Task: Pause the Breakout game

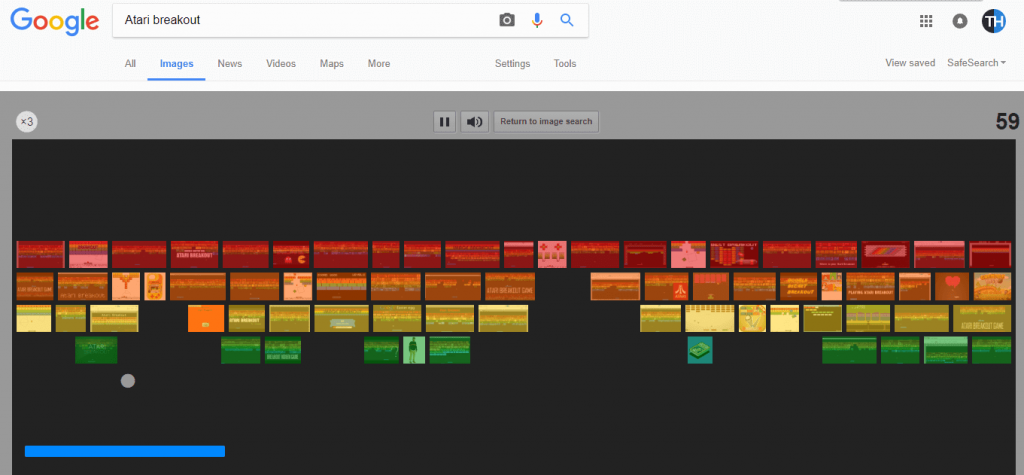Action: (x=444, y=122)
